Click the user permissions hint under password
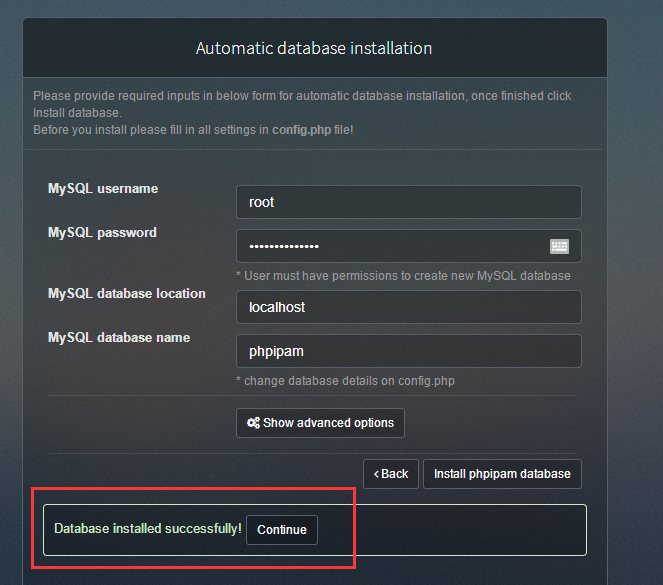 [x=403, y=276]
